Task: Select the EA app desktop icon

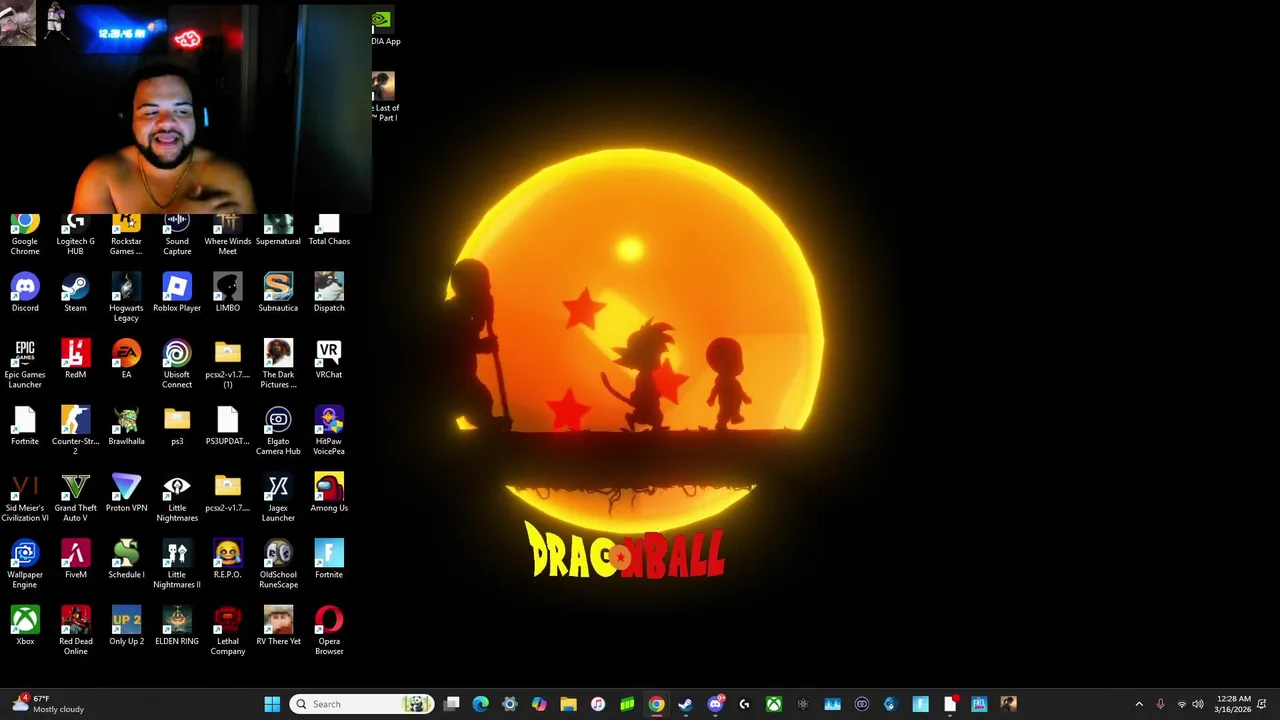Action: coord(126,359)
